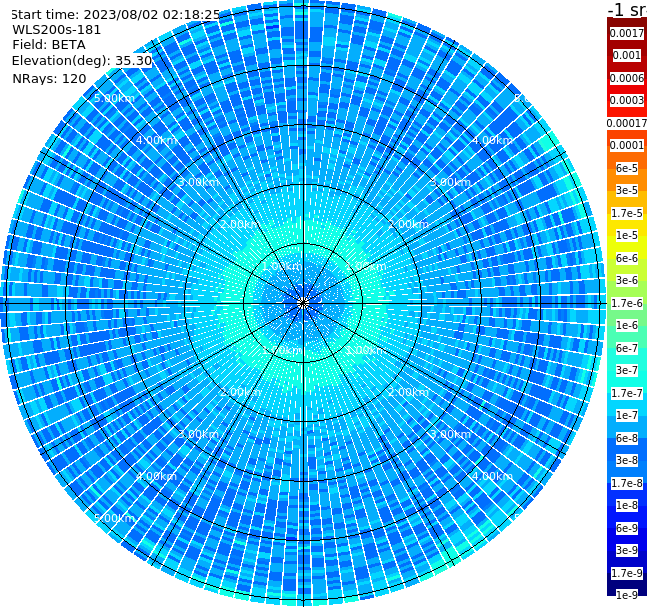Select the 3e-8 colorbar label

[x=627, y=460]
